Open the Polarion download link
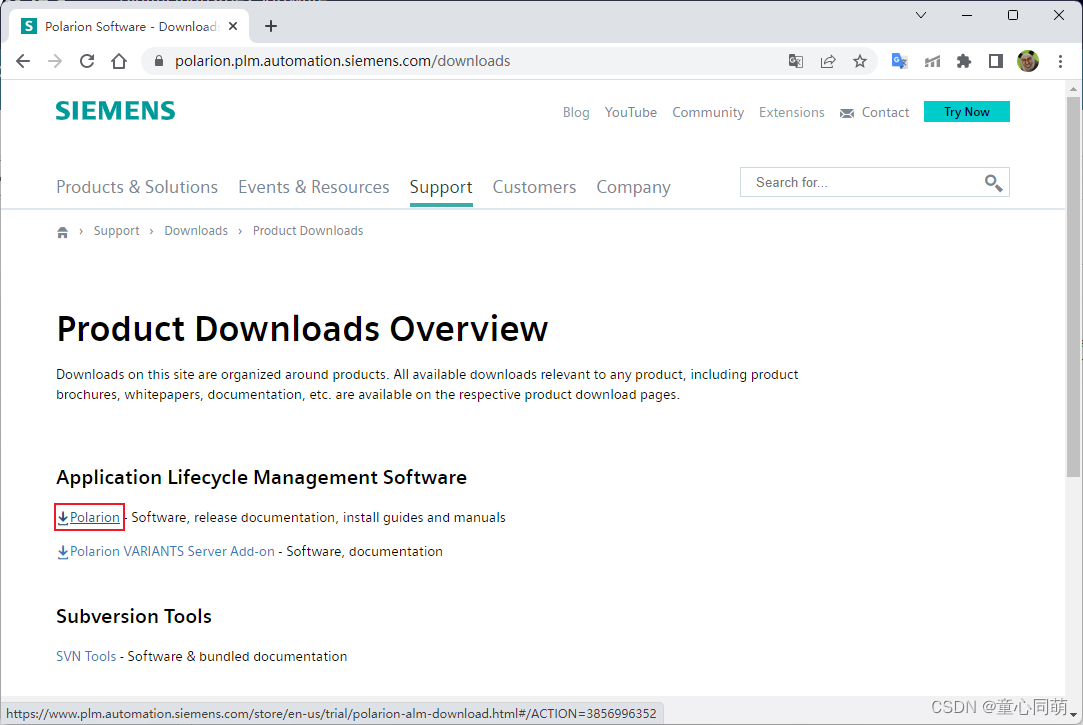Viewport: 1083px width, 725px height. click(95, 517)
